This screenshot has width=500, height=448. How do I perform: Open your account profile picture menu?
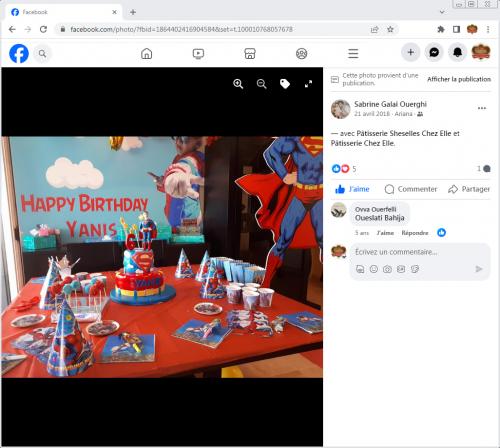point(481,52)
